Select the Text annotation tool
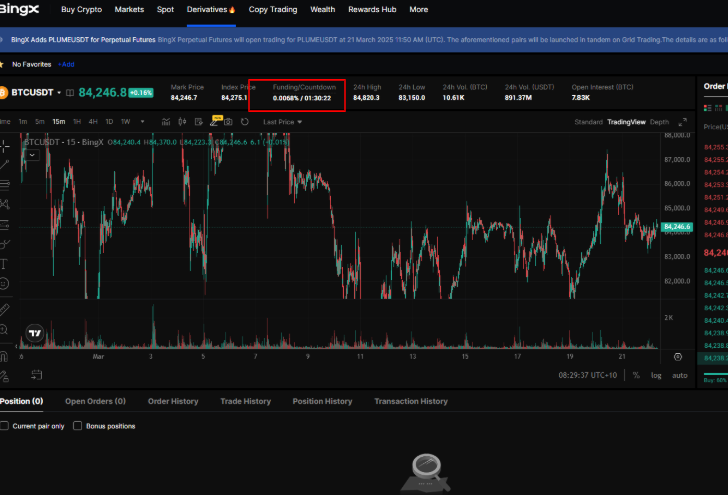Screen dimensions: 728x495 tap(4, 264)
